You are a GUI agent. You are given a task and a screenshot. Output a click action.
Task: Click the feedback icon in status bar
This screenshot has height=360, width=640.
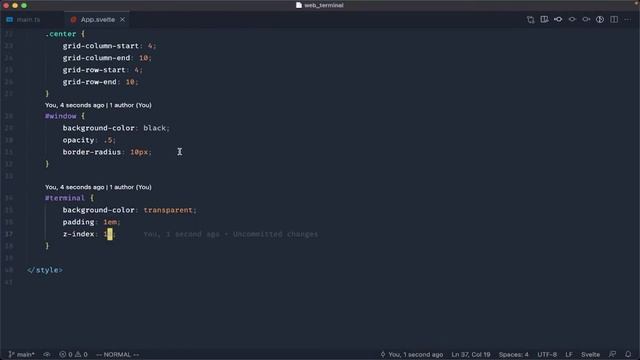point(612,354)
